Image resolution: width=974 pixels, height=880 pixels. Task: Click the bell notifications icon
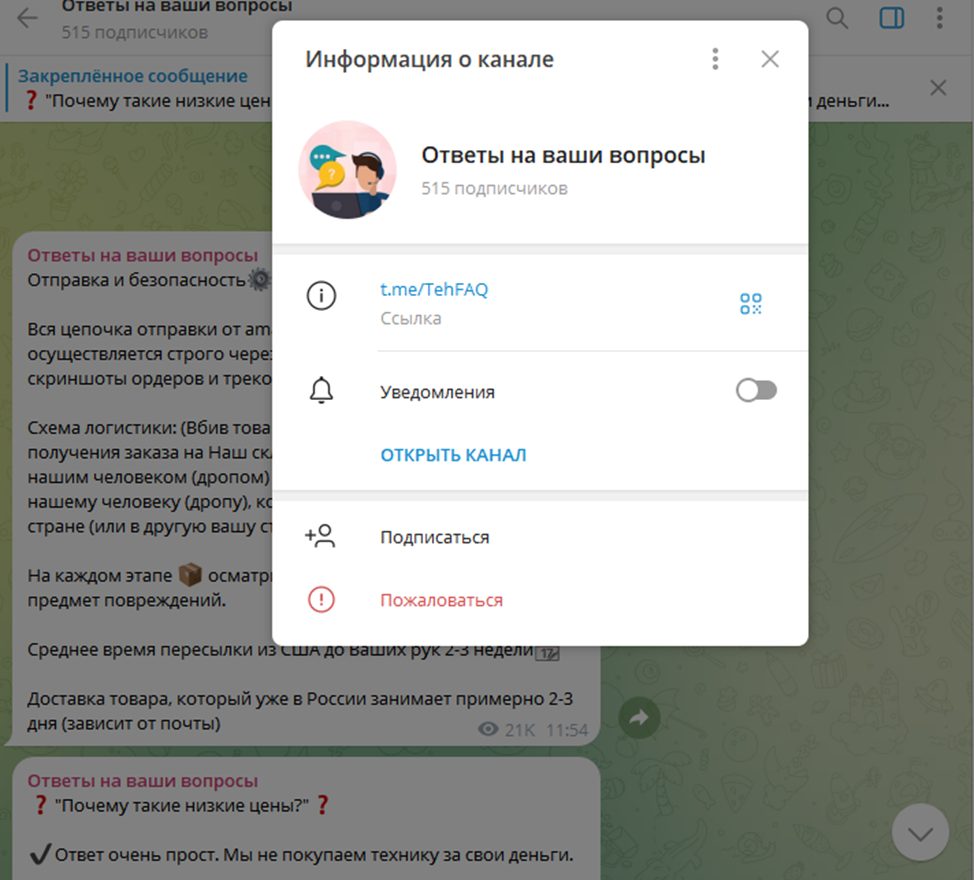point(321,391)
